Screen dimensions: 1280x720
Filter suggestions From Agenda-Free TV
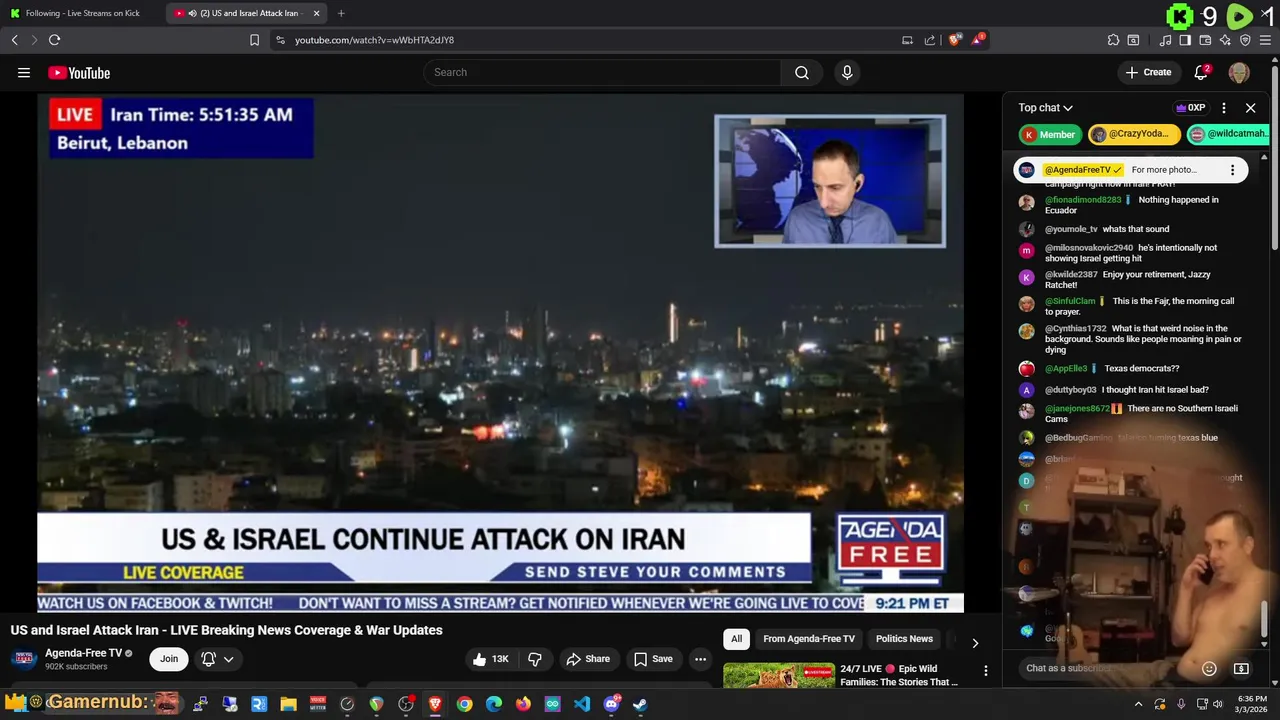point(809,639)
